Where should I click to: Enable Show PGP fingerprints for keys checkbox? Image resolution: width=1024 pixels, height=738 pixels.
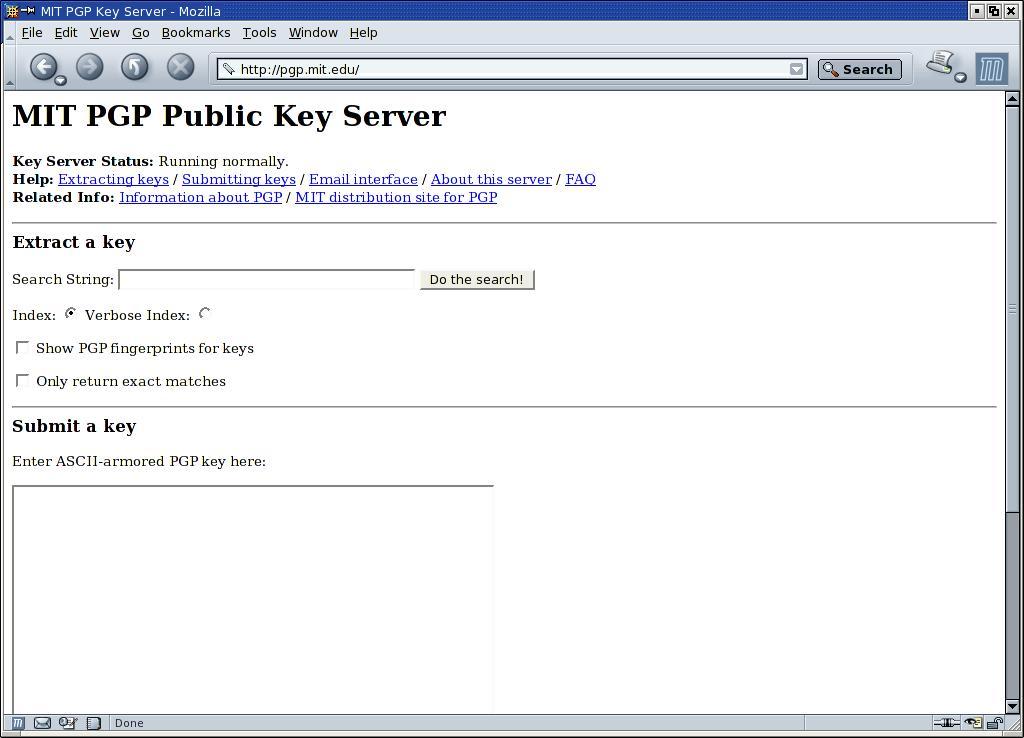point(22,347)
